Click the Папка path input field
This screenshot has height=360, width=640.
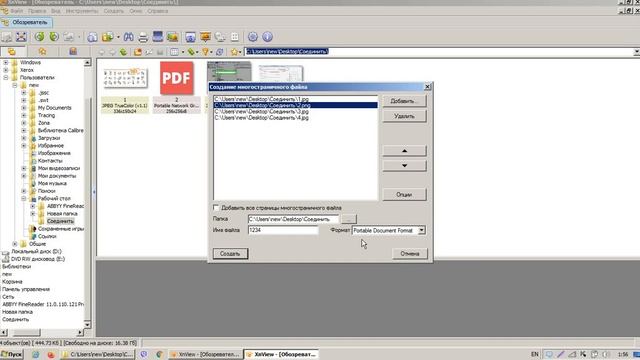(x=293, y=219)
